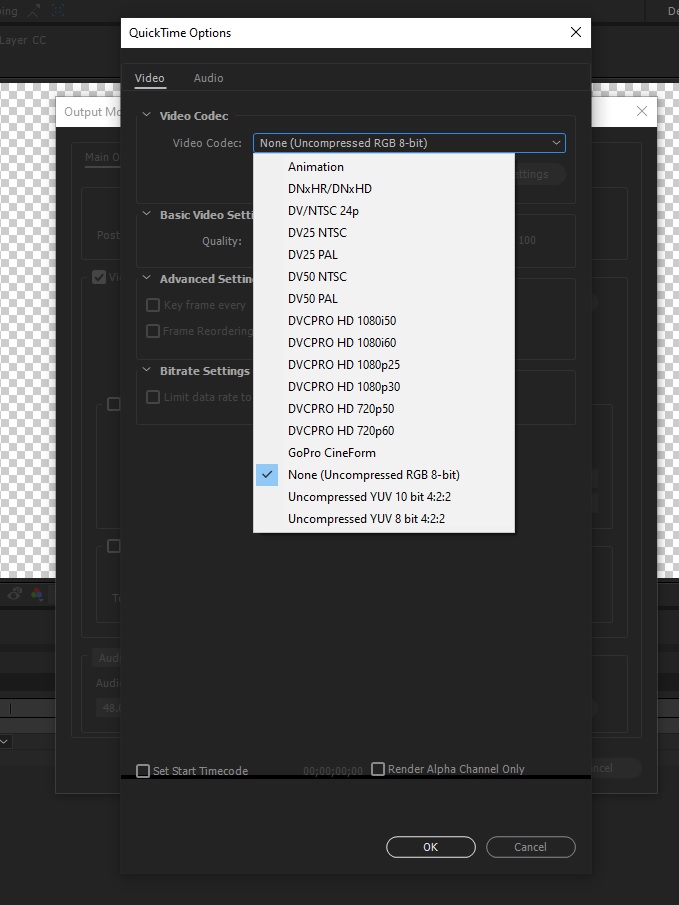Enable Key frame every checkbox

[153, 305]
